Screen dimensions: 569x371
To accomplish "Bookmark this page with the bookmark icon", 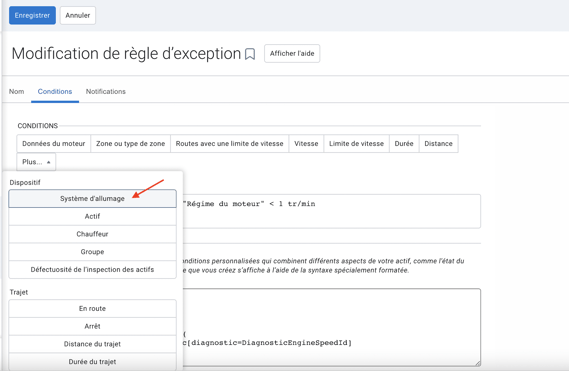I will click(x=250, y=54).
